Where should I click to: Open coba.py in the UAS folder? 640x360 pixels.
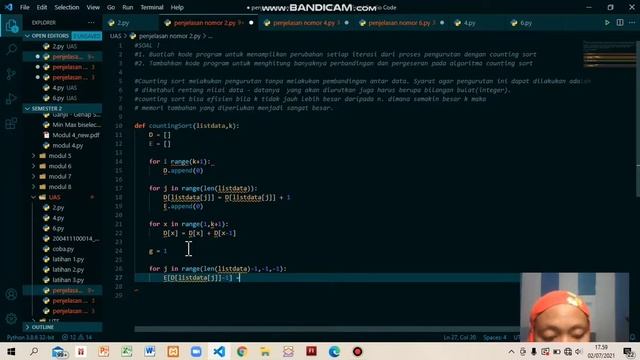click(x=63, y=249)
